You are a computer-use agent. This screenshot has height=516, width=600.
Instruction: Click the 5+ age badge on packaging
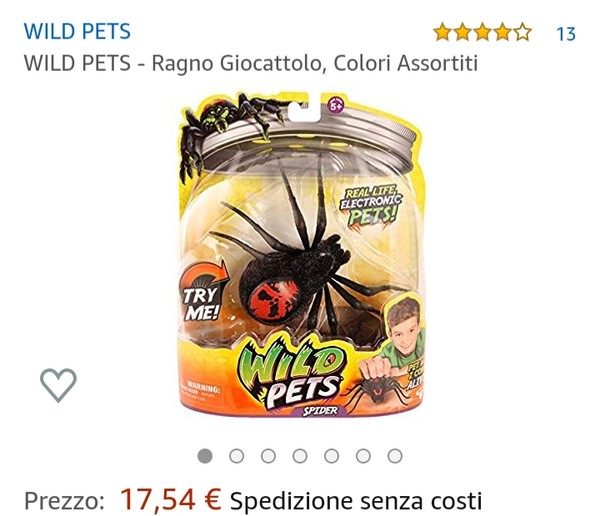[x=337, y=105]
